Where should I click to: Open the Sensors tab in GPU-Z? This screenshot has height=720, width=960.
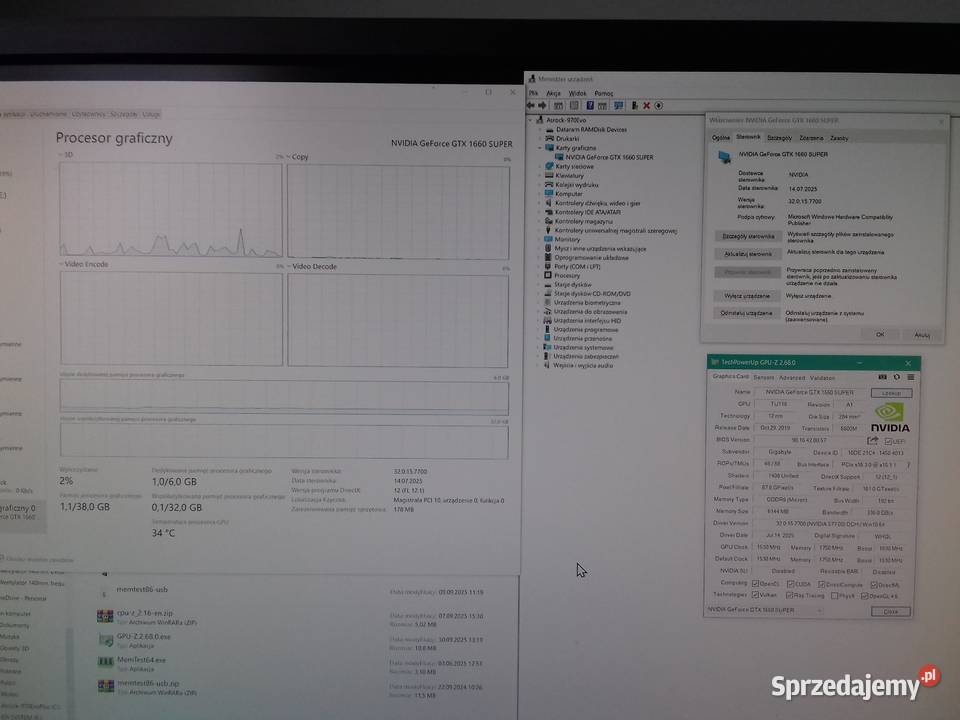(x=763, y=377)
